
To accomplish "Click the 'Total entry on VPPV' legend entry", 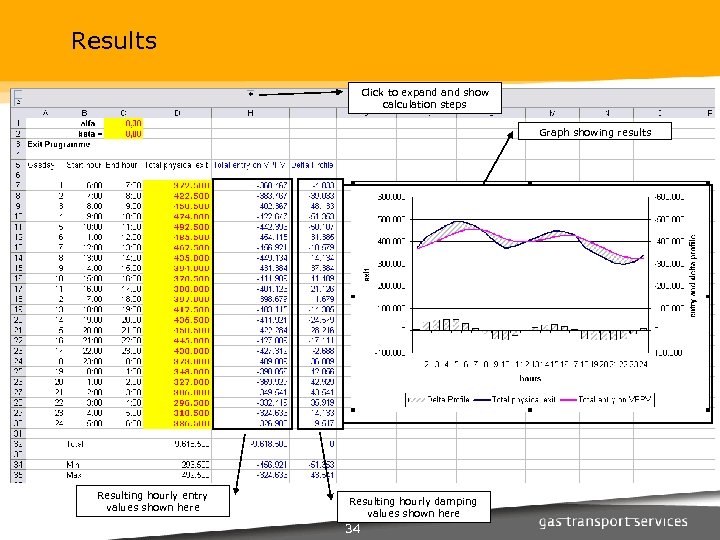I will click(x=606, y=399).
